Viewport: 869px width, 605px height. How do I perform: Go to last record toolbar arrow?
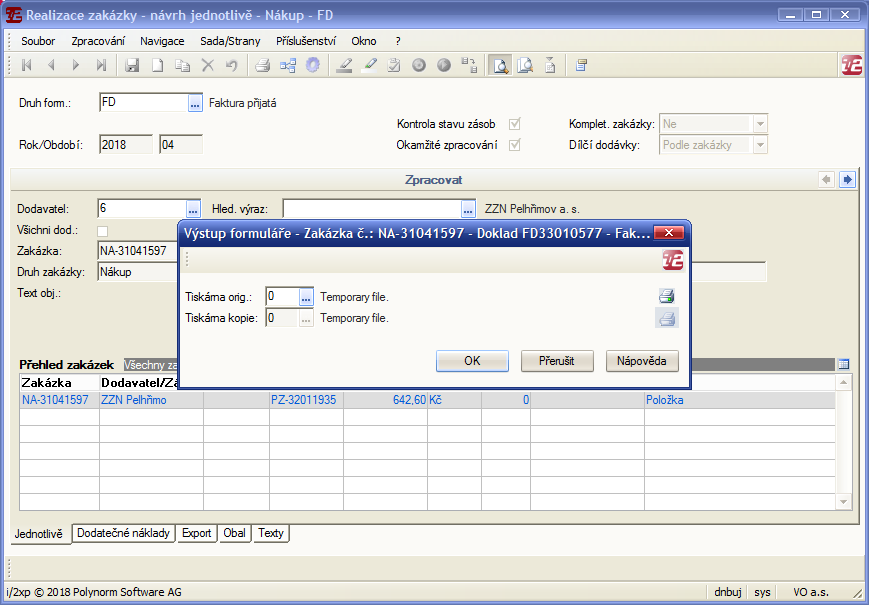[x=101, y=65]
